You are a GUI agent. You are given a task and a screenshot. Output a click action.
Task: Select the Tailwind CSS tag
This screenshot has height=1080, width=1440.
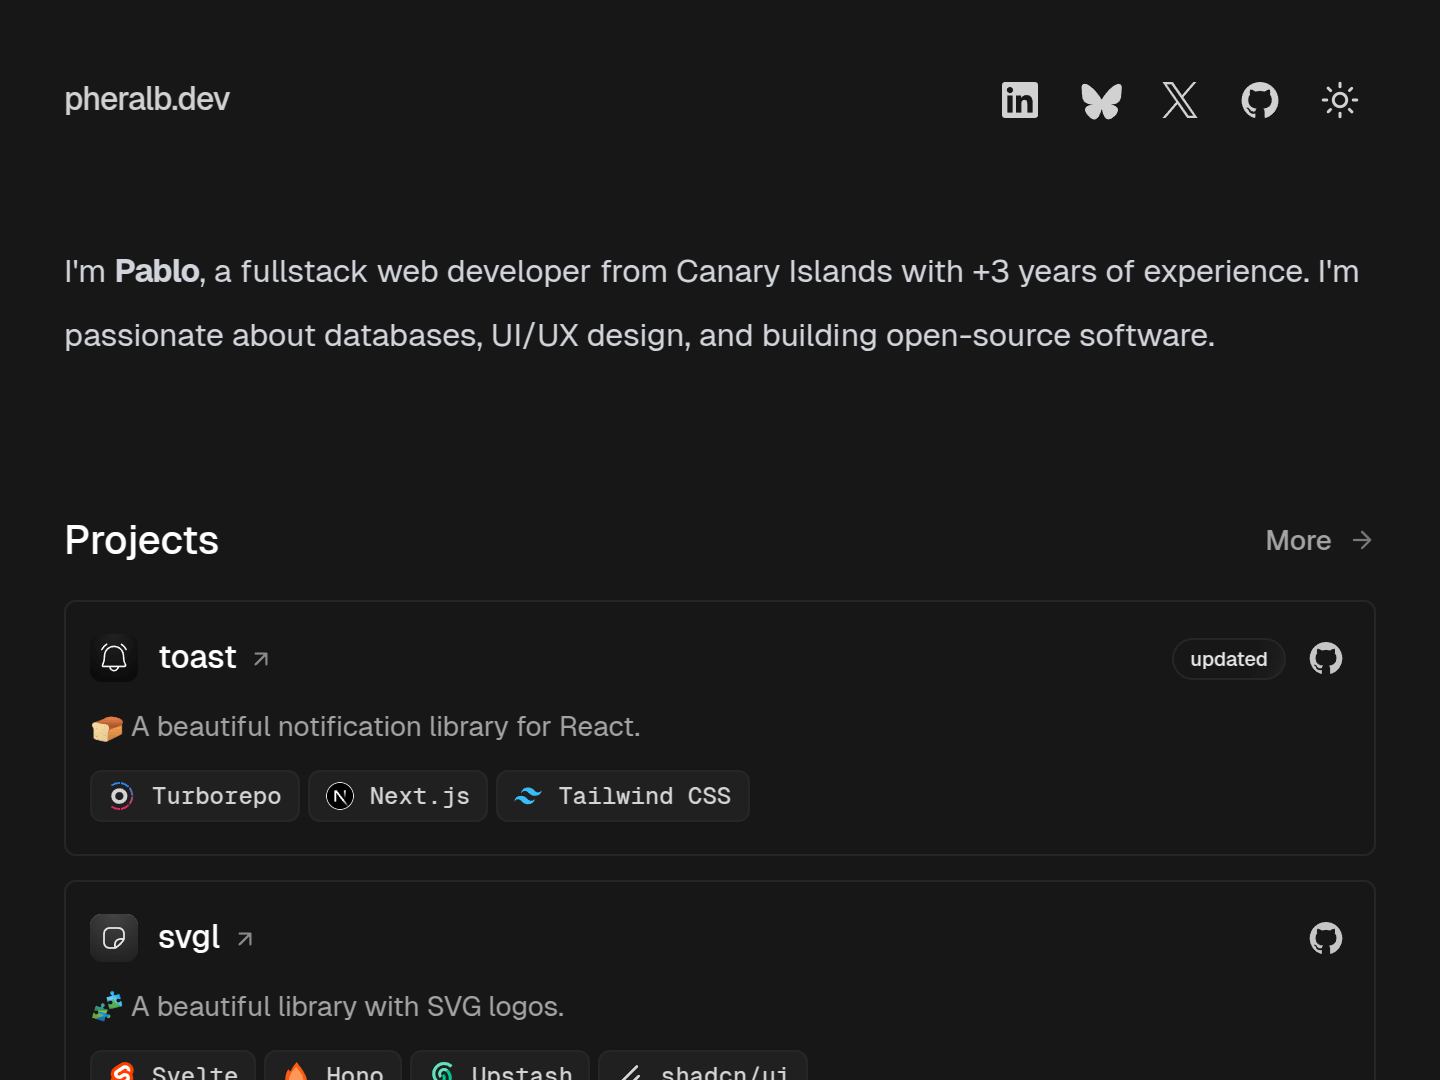tap(623, 796)
